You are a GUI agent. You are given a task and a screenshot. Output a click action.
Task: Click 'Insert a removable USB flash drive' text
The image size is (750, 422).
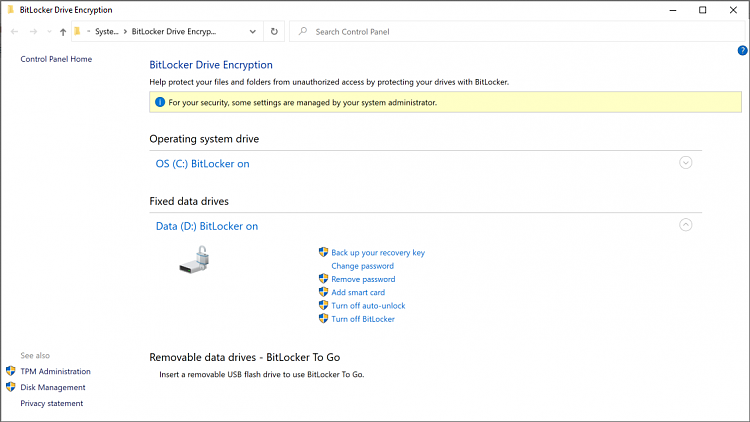[x=262, y=375]
